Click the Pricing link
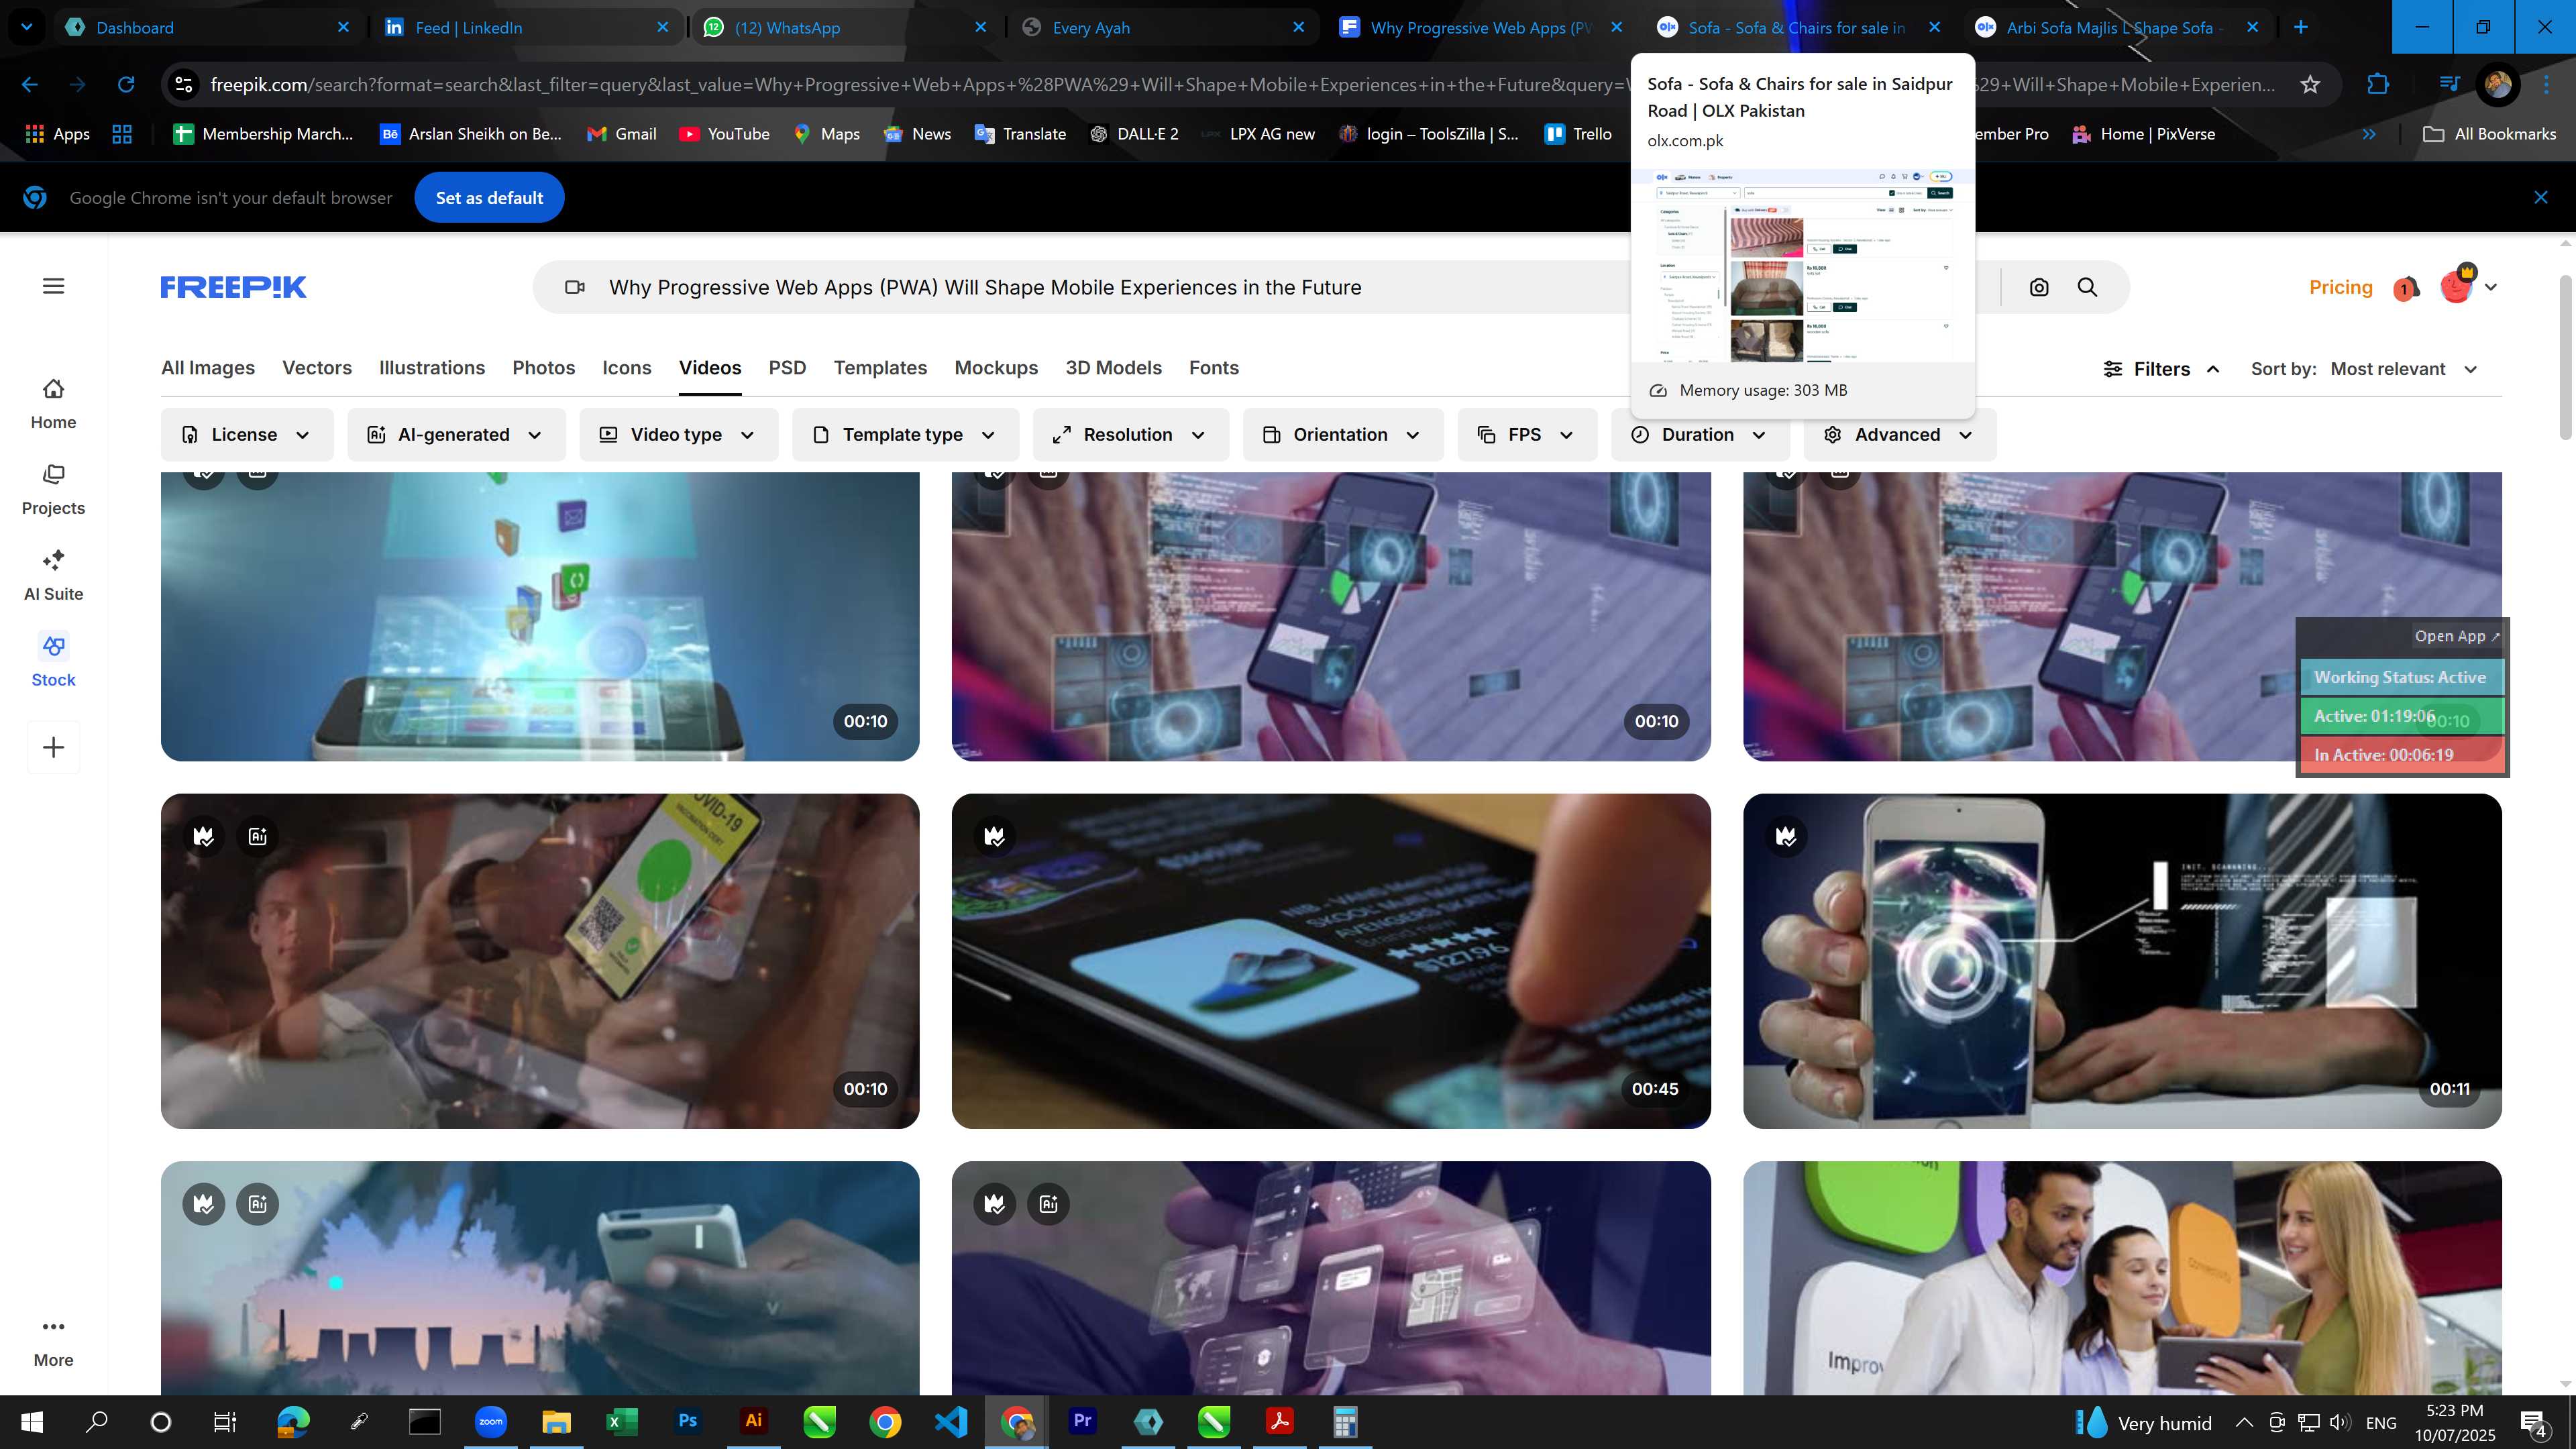 click(2340, 287)
